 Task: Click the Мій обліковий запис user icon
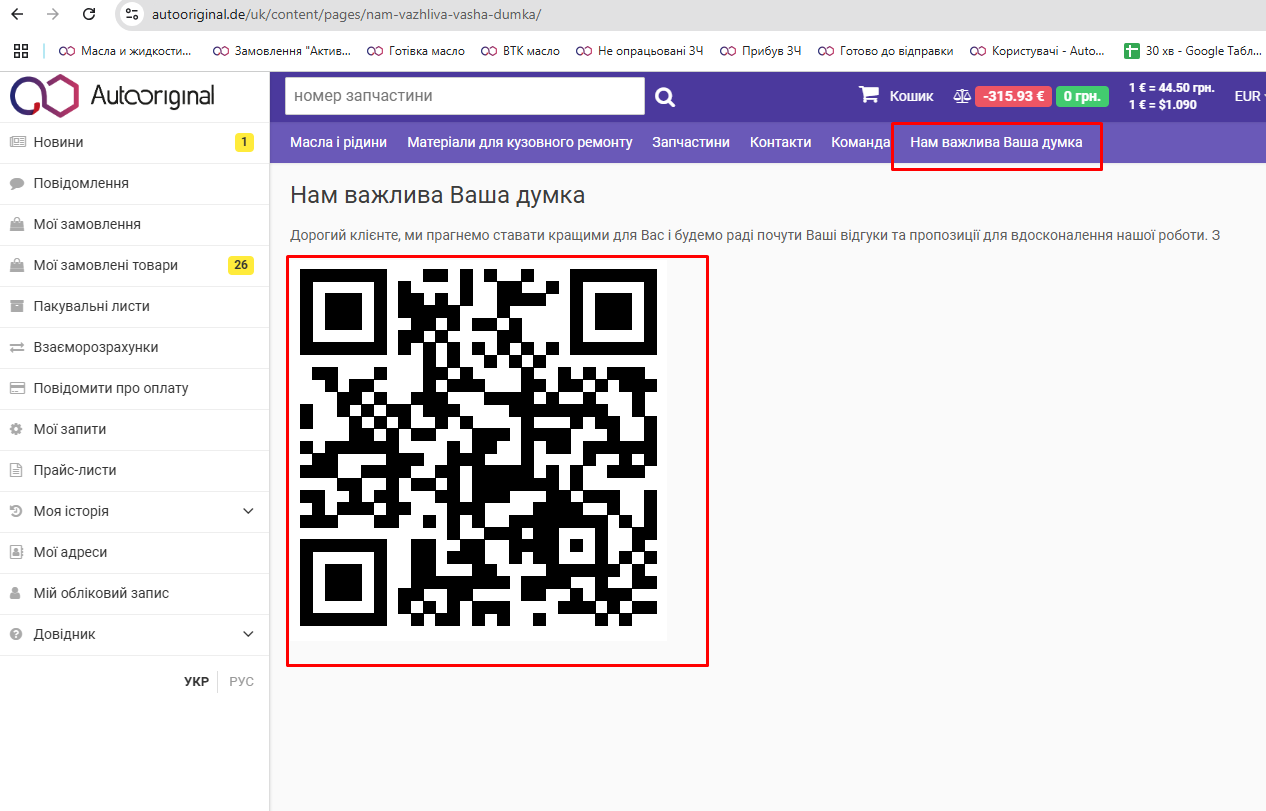[17, 593]
